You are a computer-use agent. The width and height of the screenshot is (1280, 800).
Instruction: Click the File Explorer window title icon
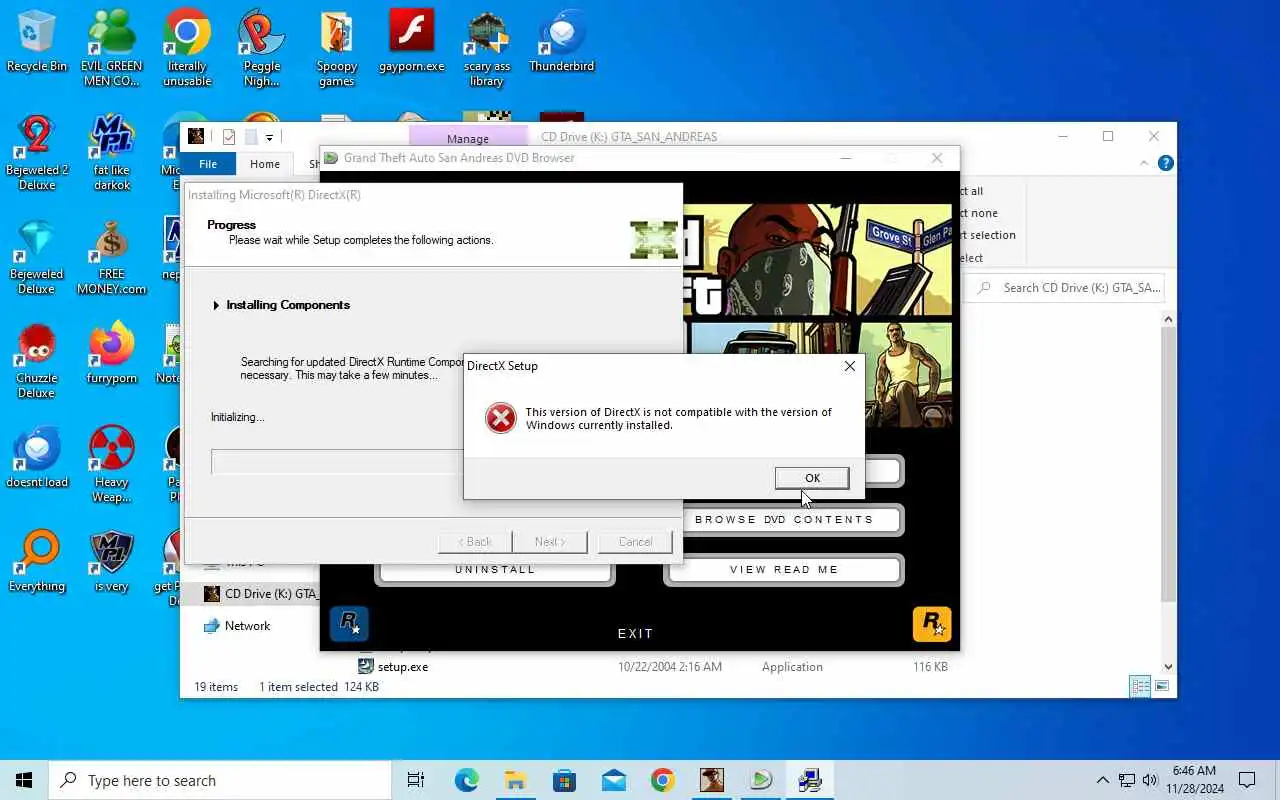click(x=197, y=136)
